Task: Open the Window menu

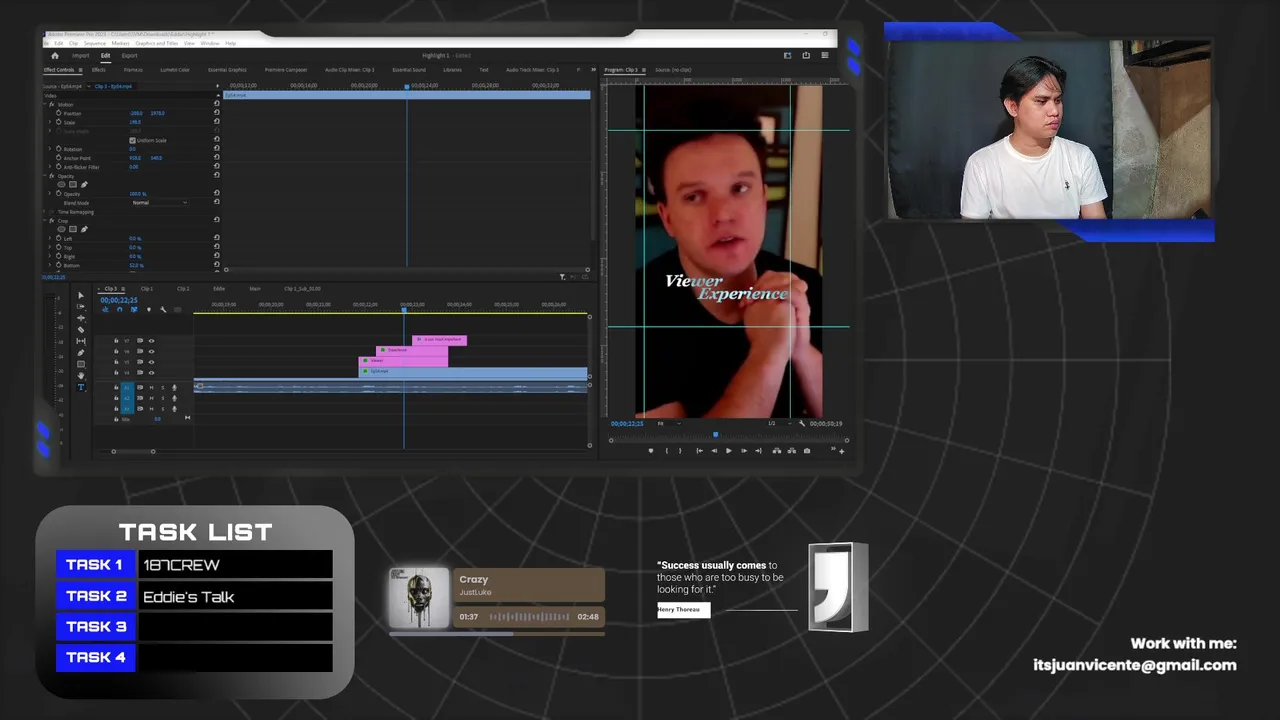Action: coord(210,43)
